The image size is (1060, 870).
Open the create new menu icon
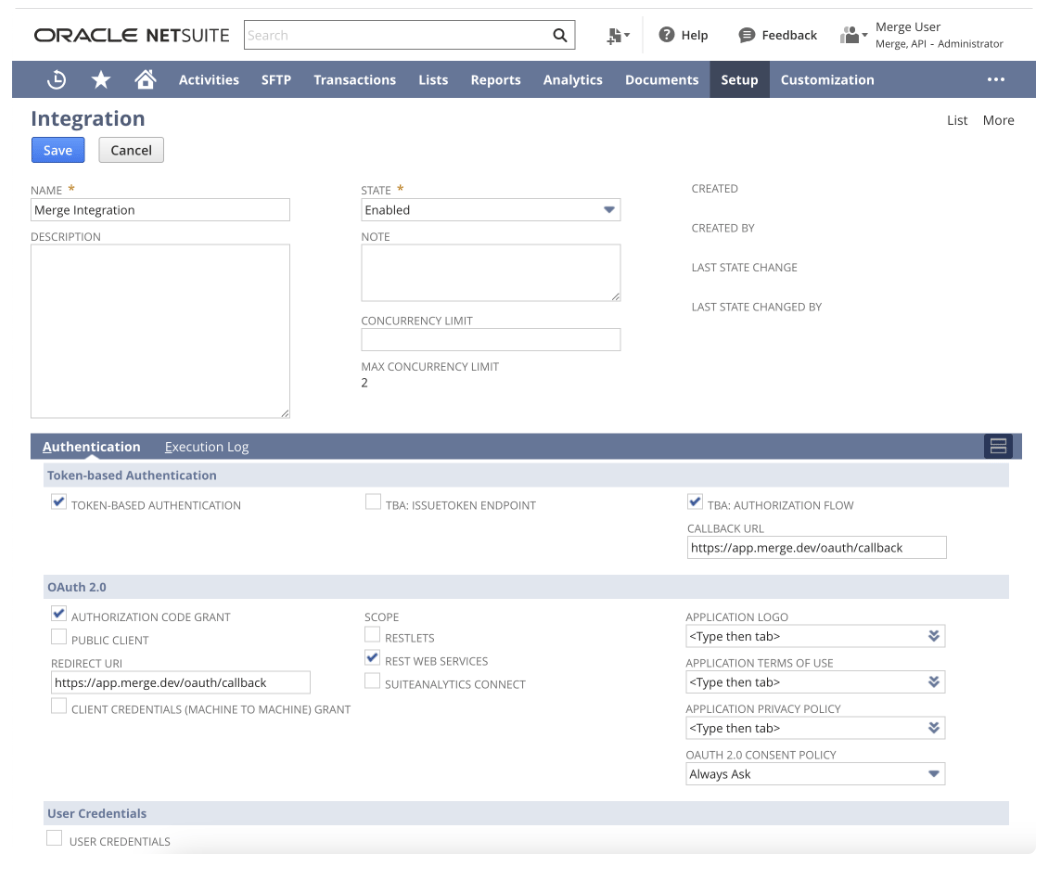point(618,36)
